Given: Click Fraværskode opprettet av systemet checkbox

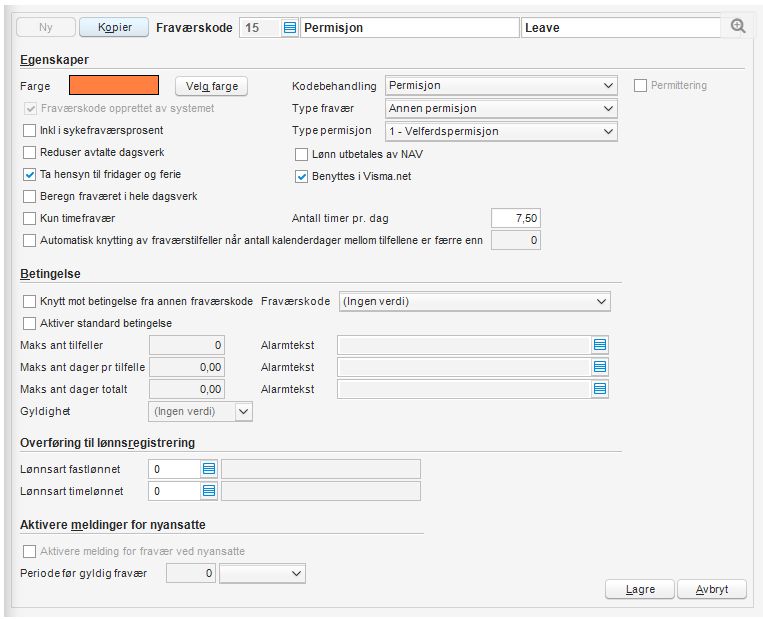Looking at the screenshot, I should click(x=30, y=108).
